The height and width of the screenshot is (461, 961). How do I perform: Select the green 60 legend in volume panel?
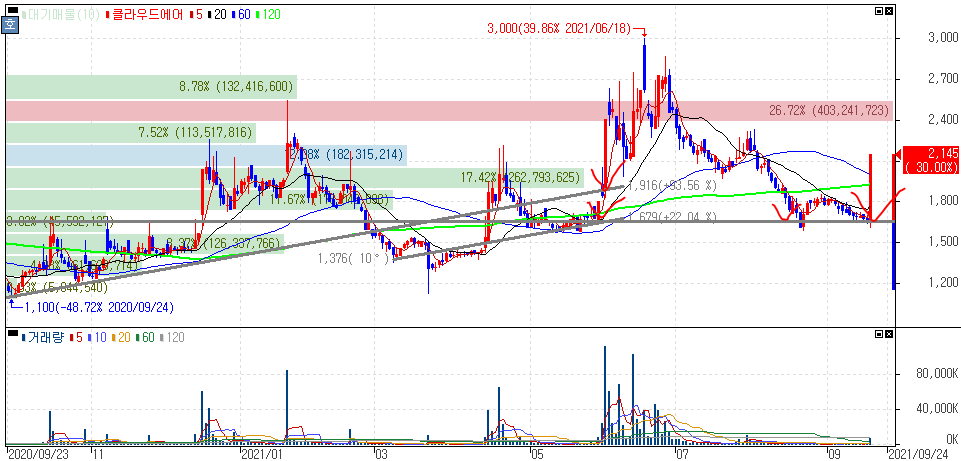[x=145, y=337]
